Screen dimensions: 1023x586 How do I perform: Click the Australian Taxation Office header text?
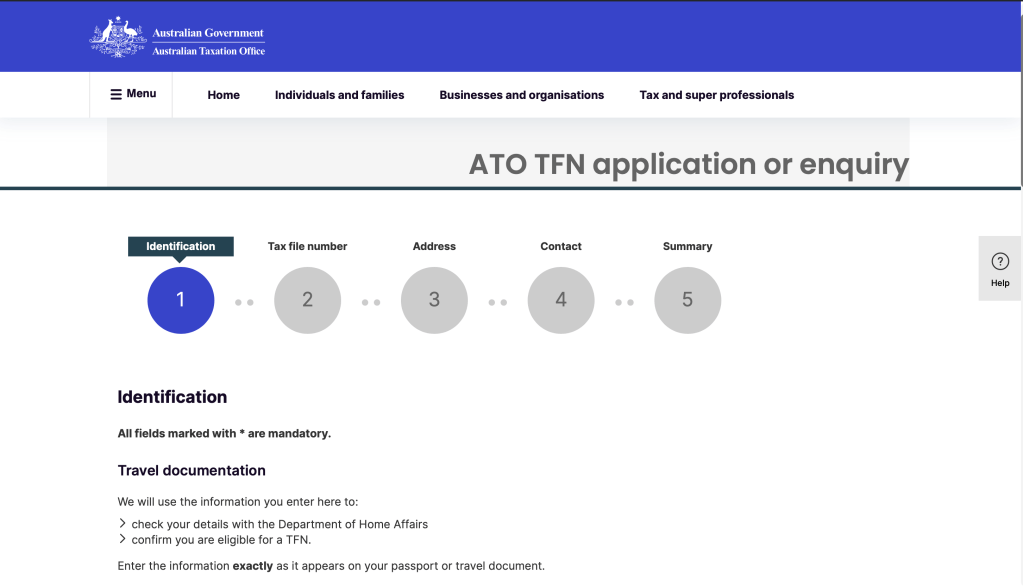(x=209, y=51)
